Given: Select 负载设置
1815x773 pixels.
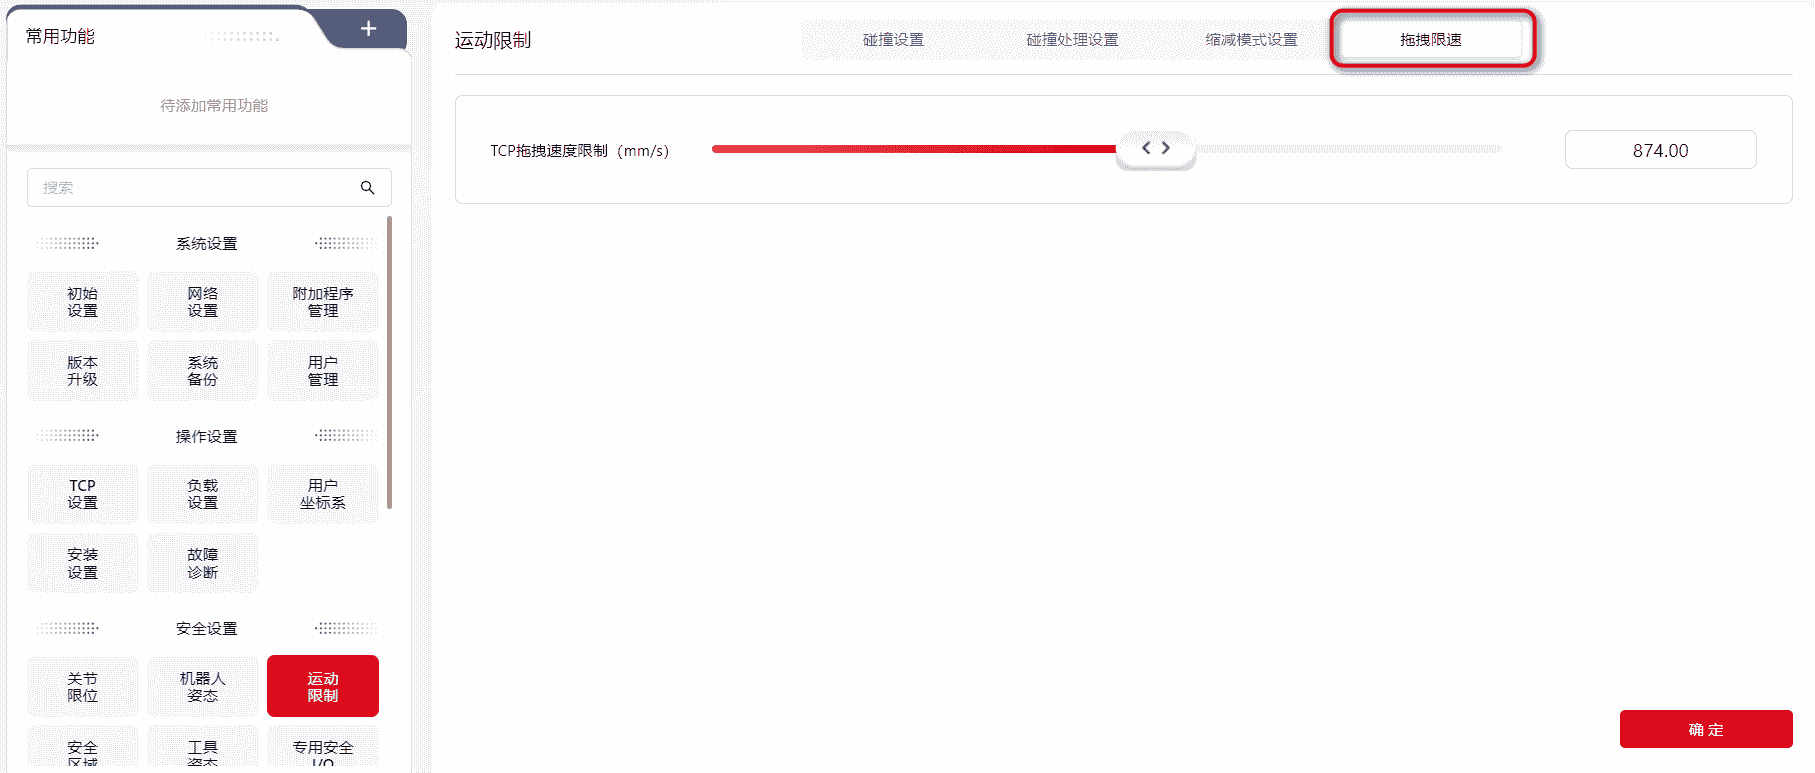Looking at the screenshot, I should coord(203,494).
